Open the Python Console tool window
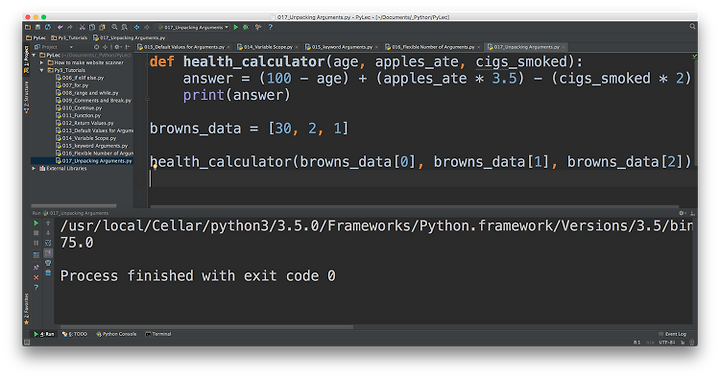The width and height of the screenshot is (720, 378). pyautogui.click(x=116, y=334)
